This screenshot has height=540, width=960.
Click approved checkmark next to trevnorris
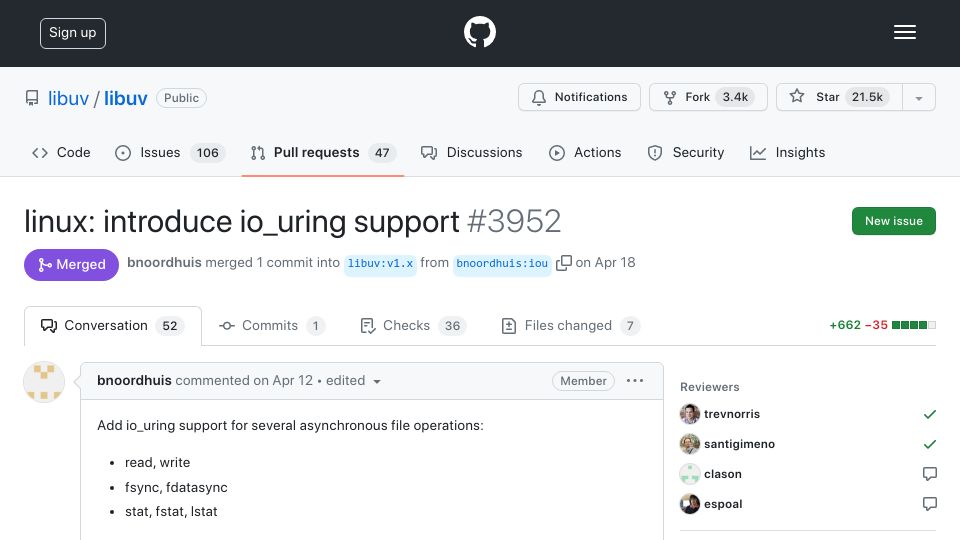point(929,414)
